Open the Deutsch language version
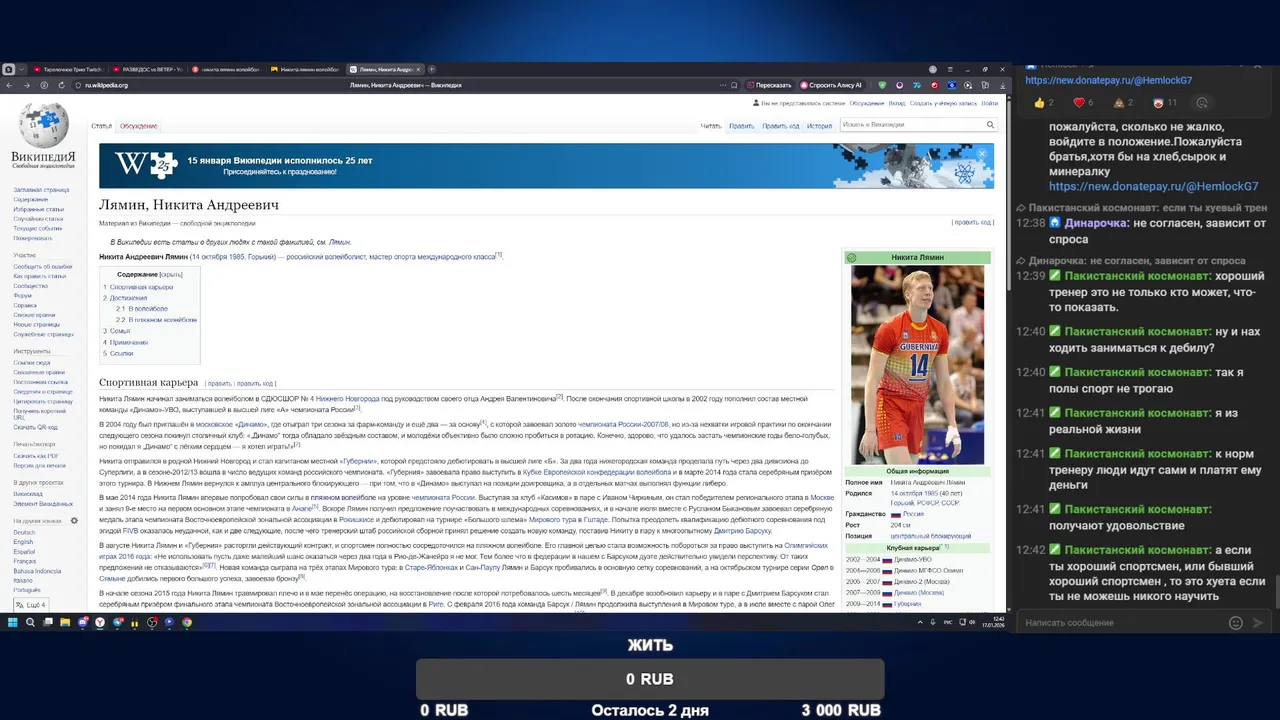 click(24, 532)
